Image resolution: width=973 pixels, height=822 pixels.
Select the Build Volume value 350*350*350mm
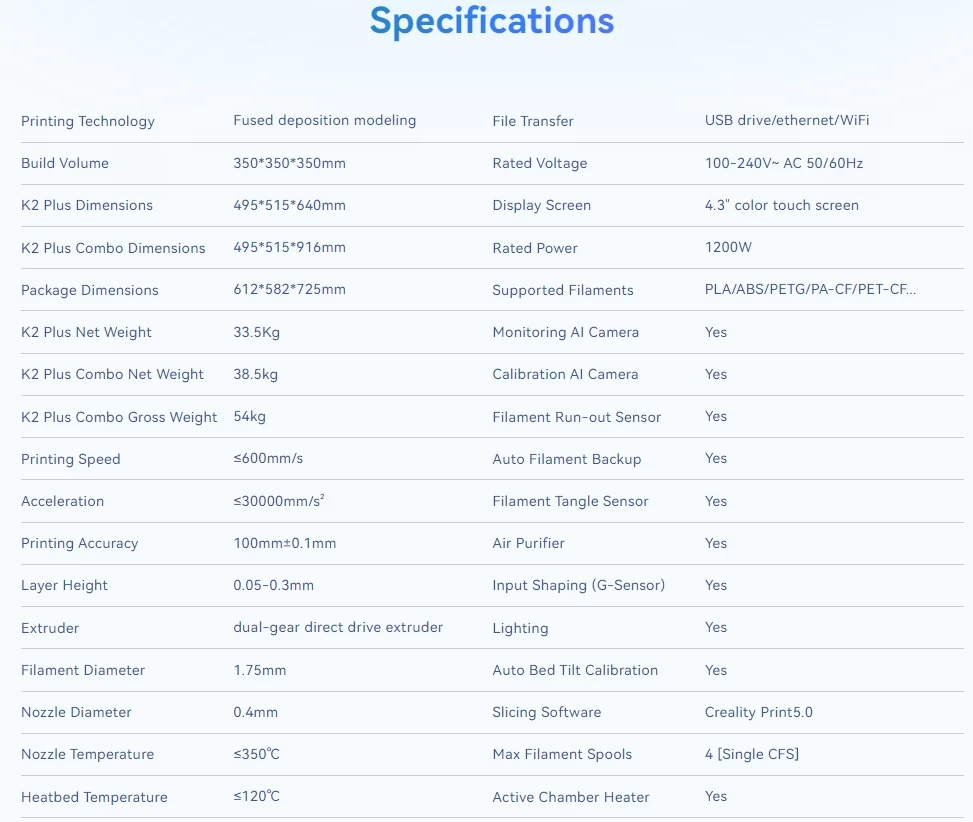click(289, 163)
